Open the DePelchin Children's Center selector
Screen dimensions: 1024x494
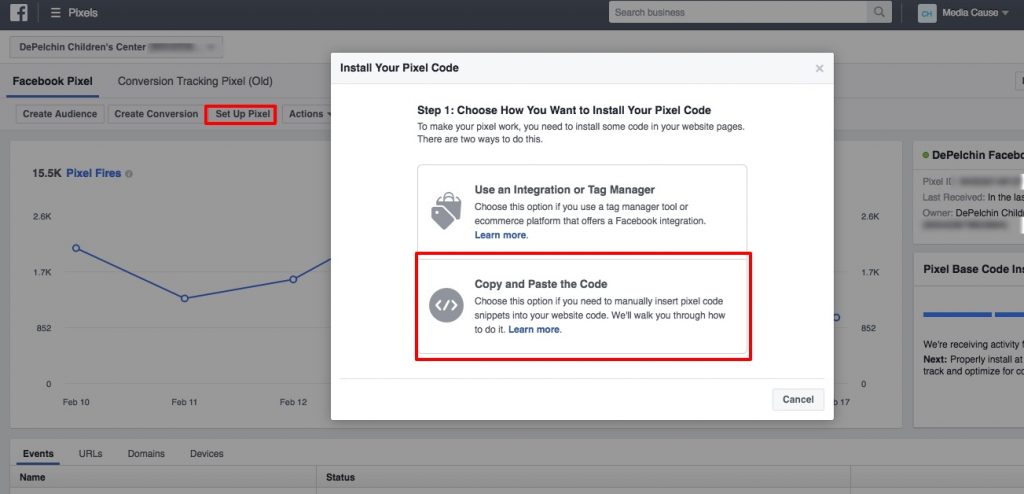pyautogui.click(x=116, y=47)
